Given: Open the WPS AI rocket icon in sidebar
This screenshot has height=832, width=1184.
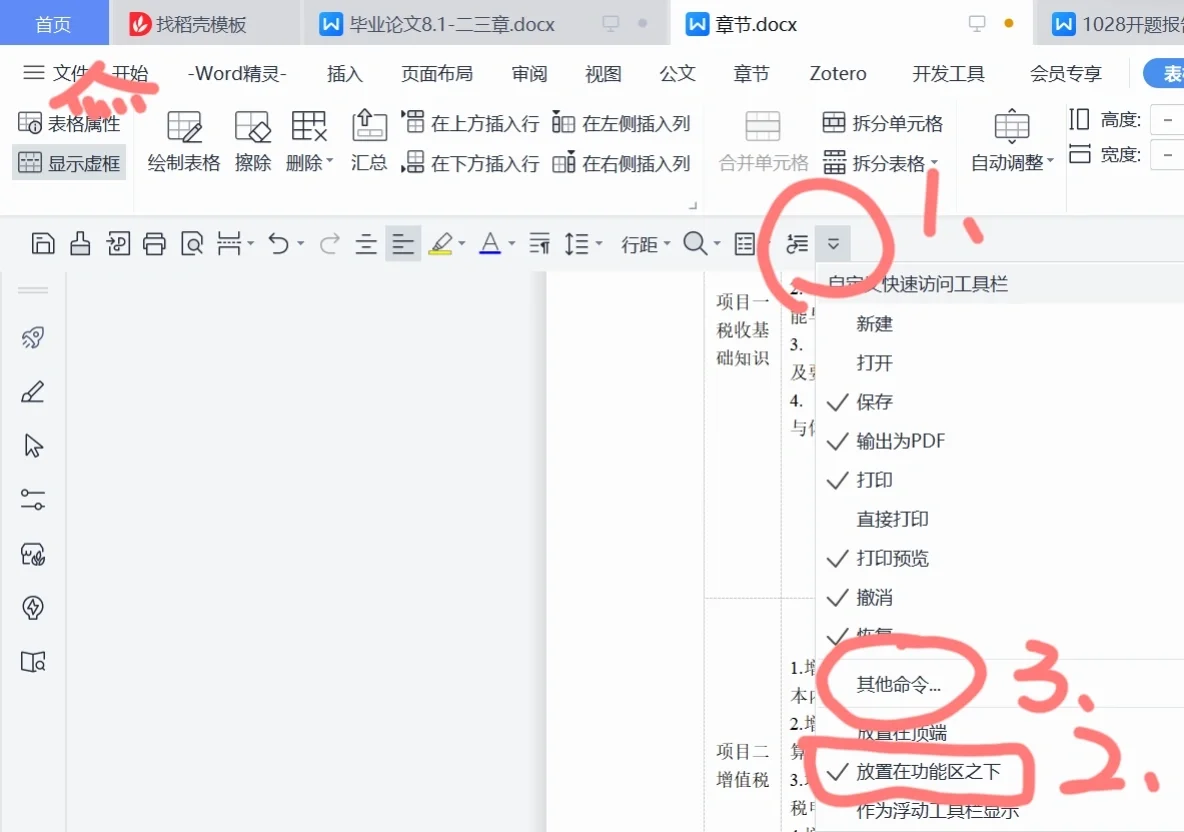Looking at the screenshot, I should click(32, 337).
